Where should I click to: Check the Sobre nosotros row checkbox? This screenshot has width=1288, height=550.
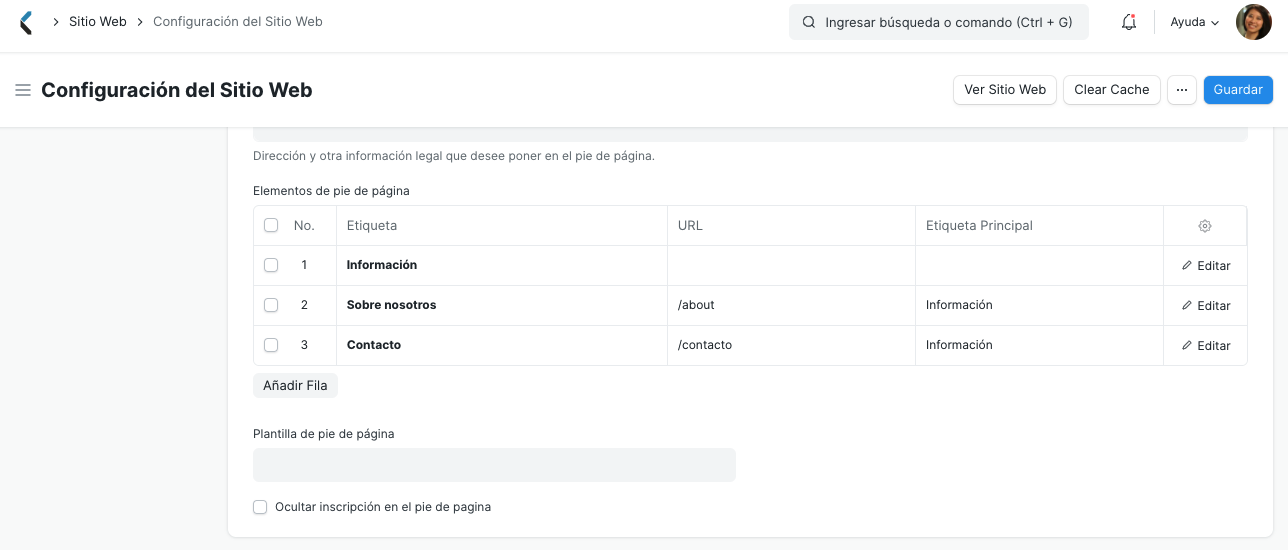(x=271, y=305)
